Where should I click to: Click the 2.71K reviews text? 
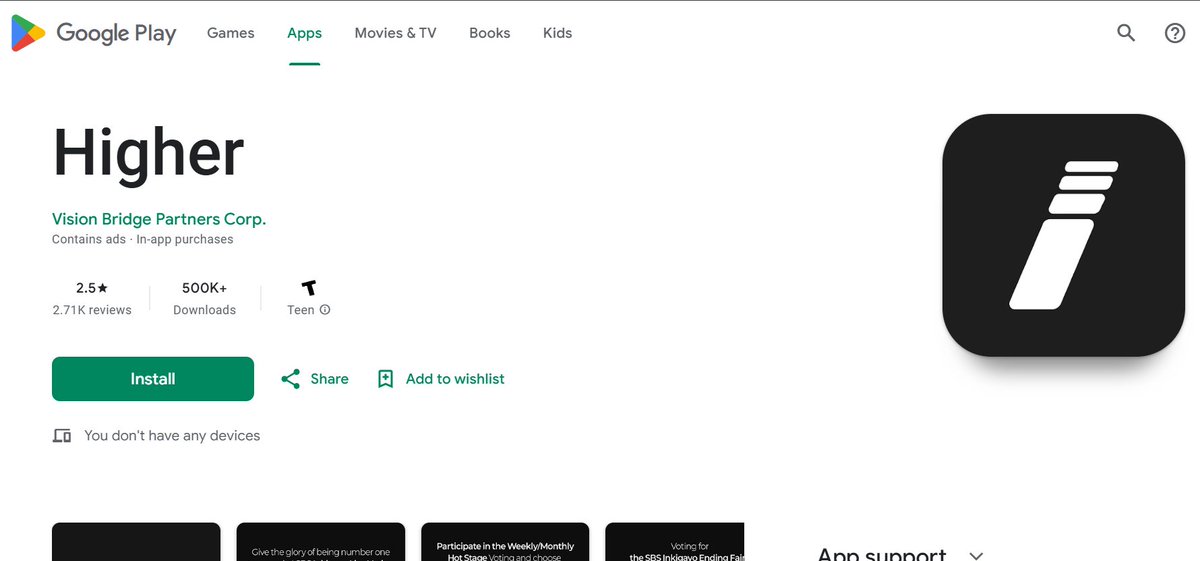(x=92, y=310)
